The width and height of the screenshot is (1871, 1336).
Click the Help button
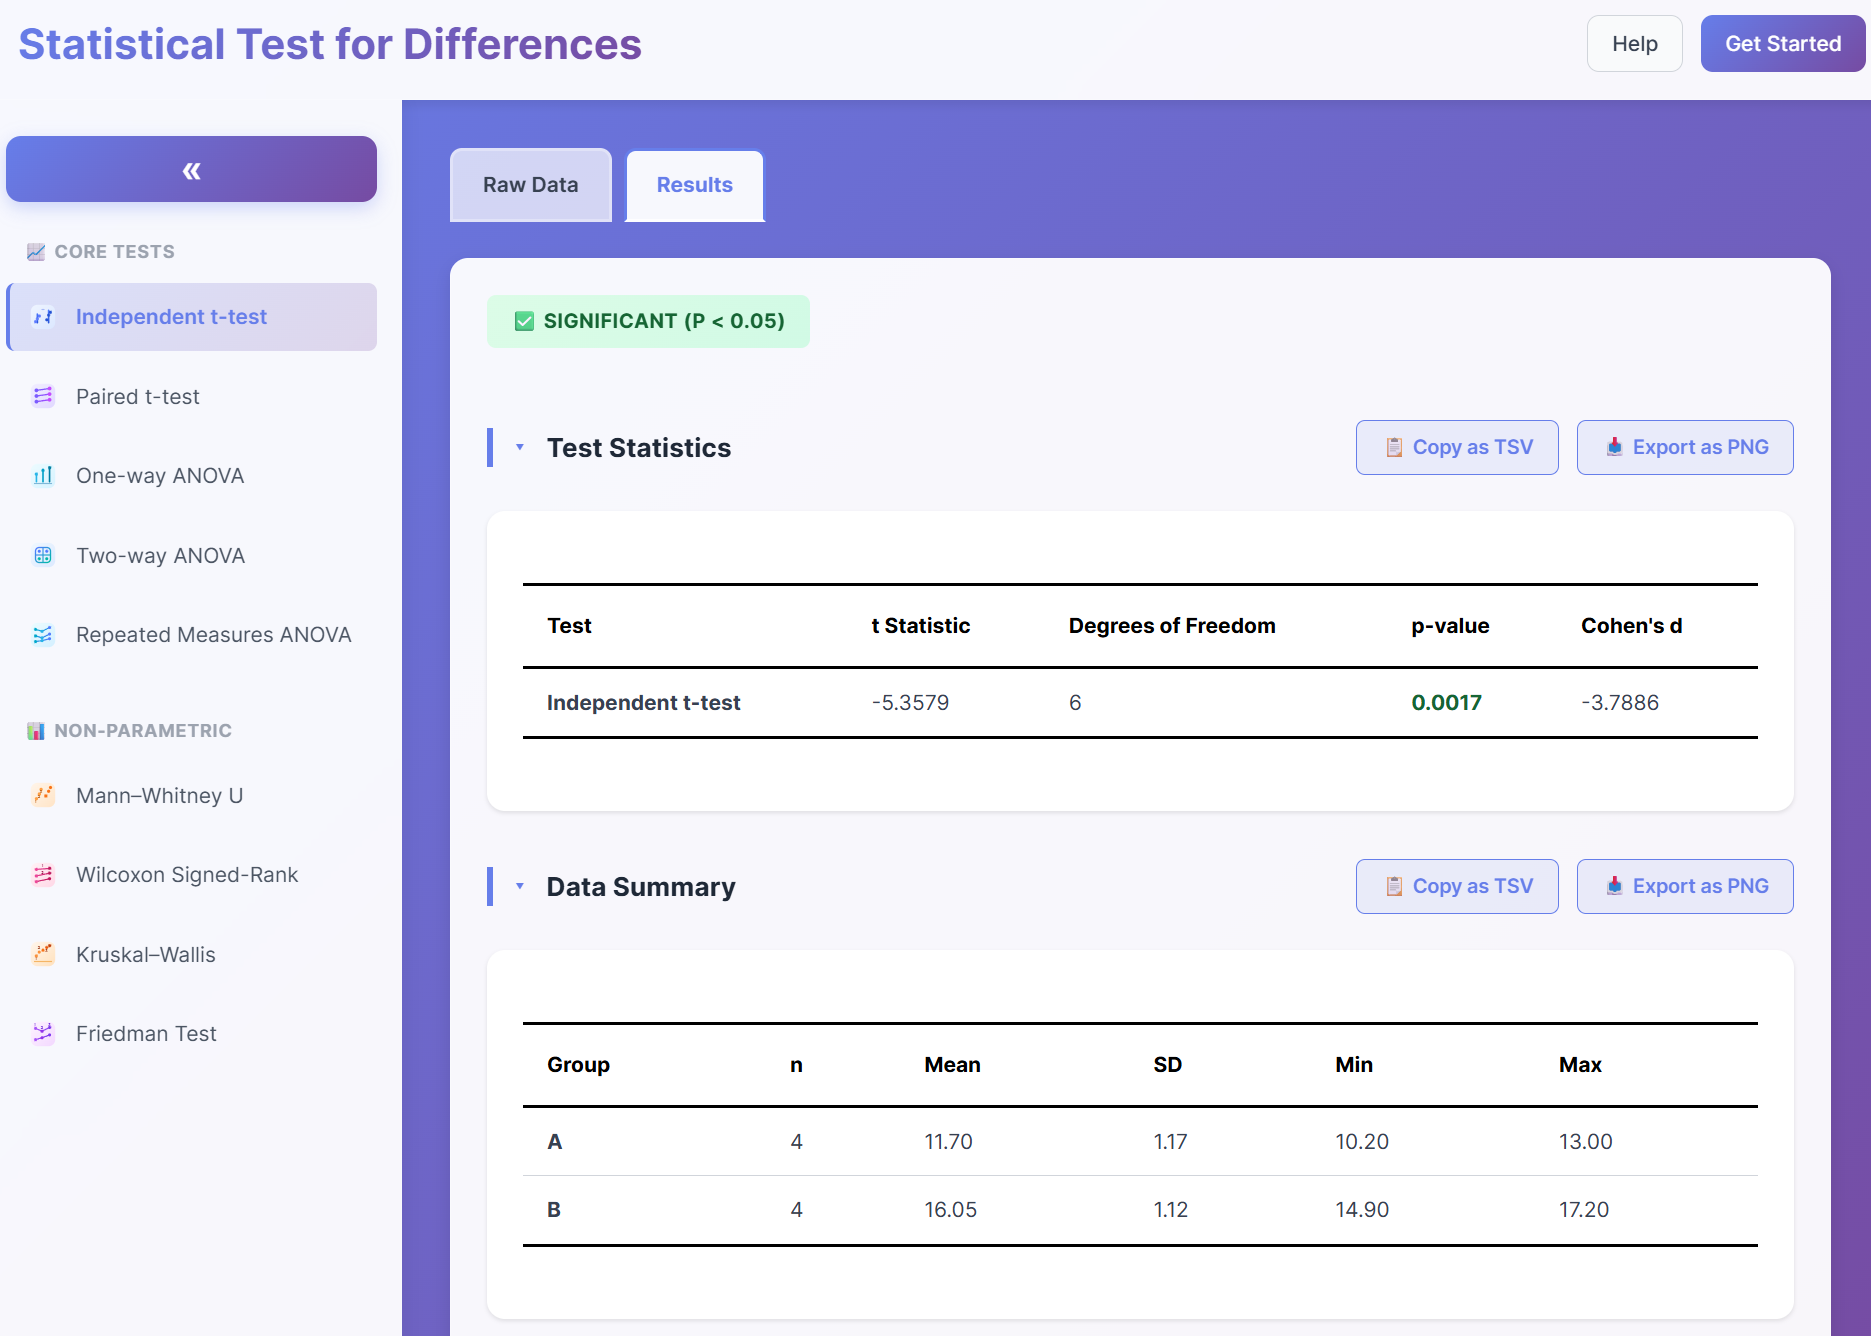[1634, 43]
